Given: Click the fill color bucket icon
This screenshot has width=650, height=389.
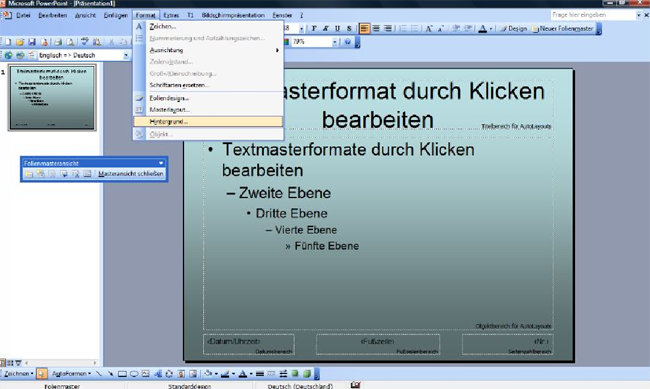Looking at the screenshot, I should click(x=208, y=374).
